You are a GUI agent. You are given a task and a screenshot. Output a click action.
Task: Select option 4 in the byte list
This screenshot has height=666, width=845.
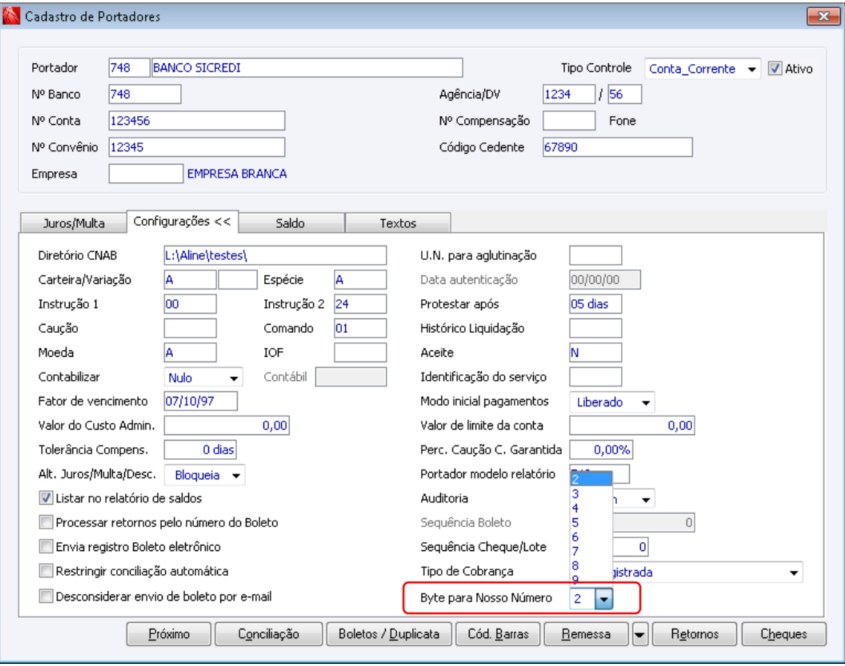tap(591, 508)
